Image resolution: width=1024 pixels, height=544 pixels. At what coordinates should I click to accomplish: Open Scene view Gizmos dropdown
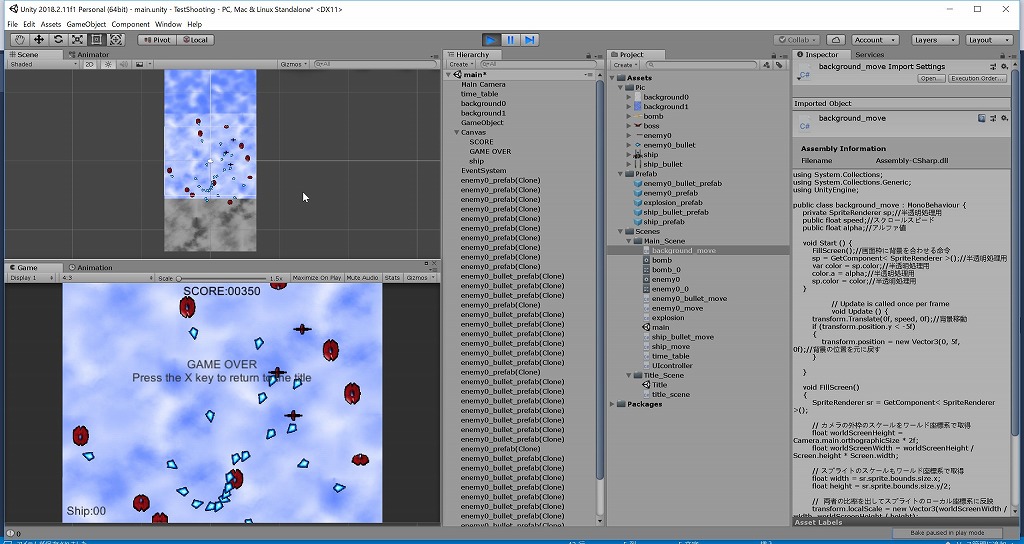tap(293, 64)
